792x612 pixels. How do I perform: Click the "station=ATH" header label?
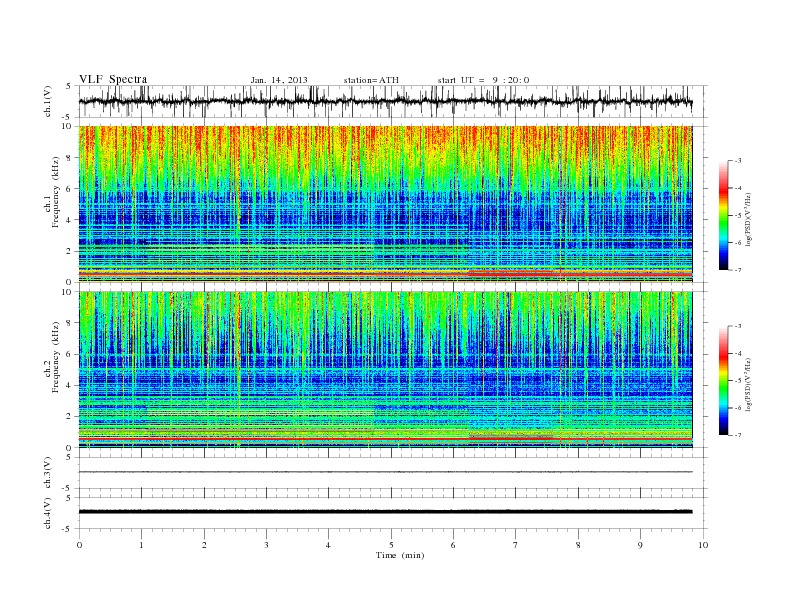(x=371, y=80)
